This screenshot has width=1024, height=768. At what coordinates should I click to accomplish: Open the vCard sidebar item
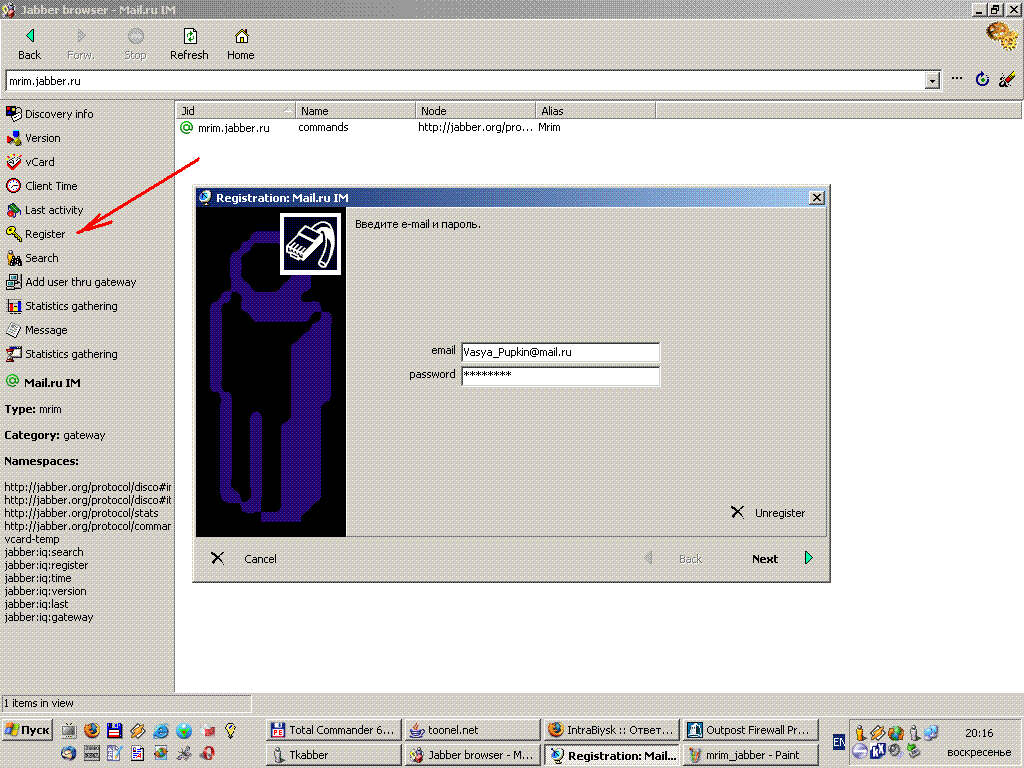[x=39, y=162]
